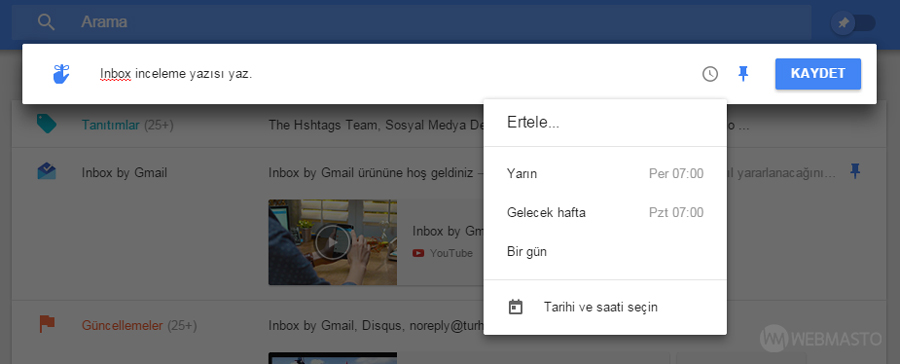Choose 'Bir gün' snooze option

tap(605, 251)
